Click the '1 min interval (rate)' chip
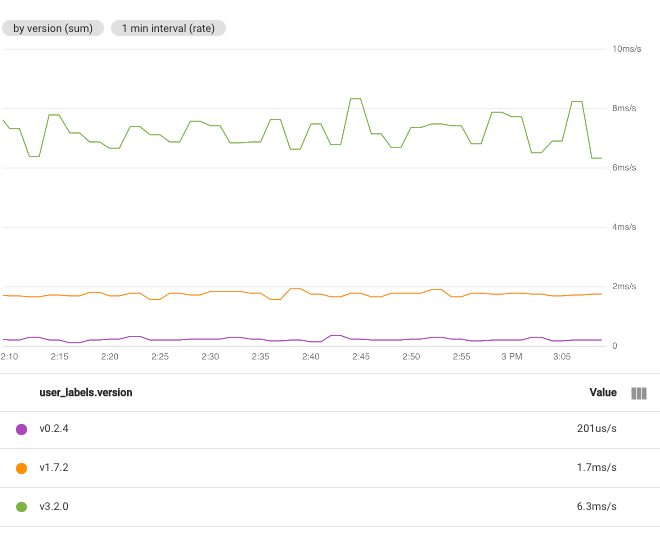The width and height of the screenshot is (660, 535). tap(168, 28)
